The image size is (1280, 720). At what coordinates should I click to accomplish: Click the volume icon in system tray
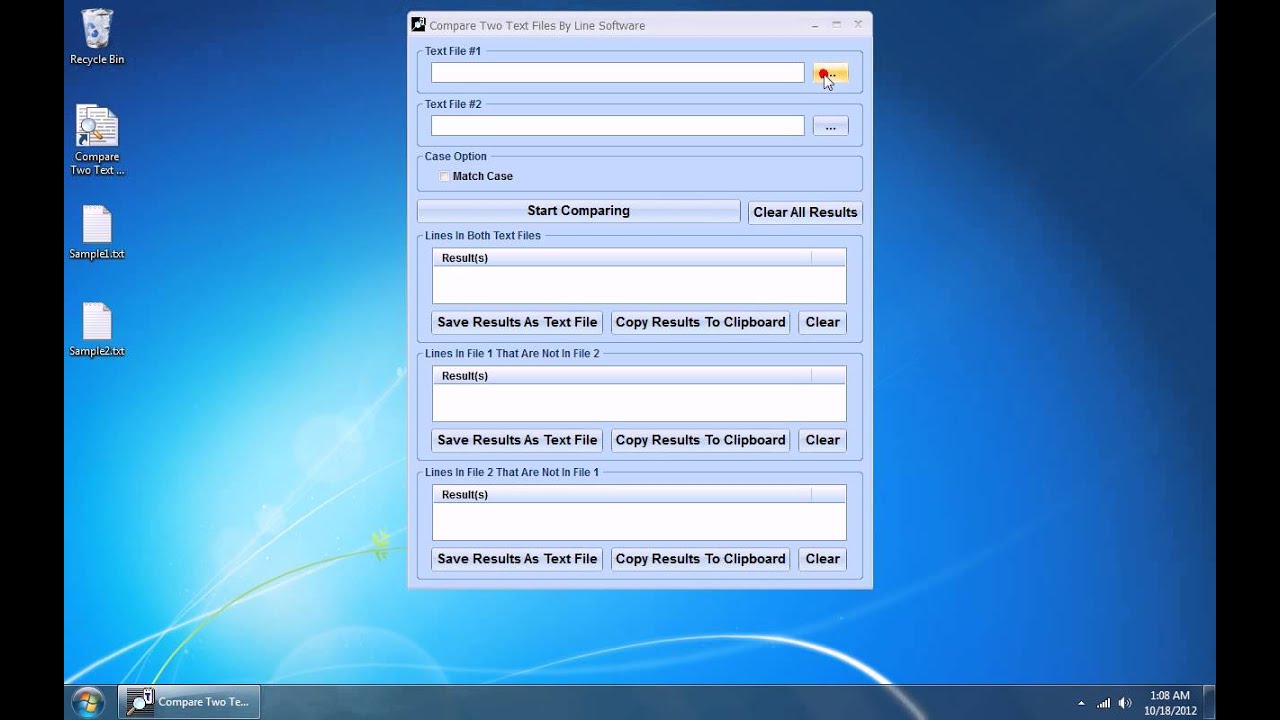coord(1125,701)
